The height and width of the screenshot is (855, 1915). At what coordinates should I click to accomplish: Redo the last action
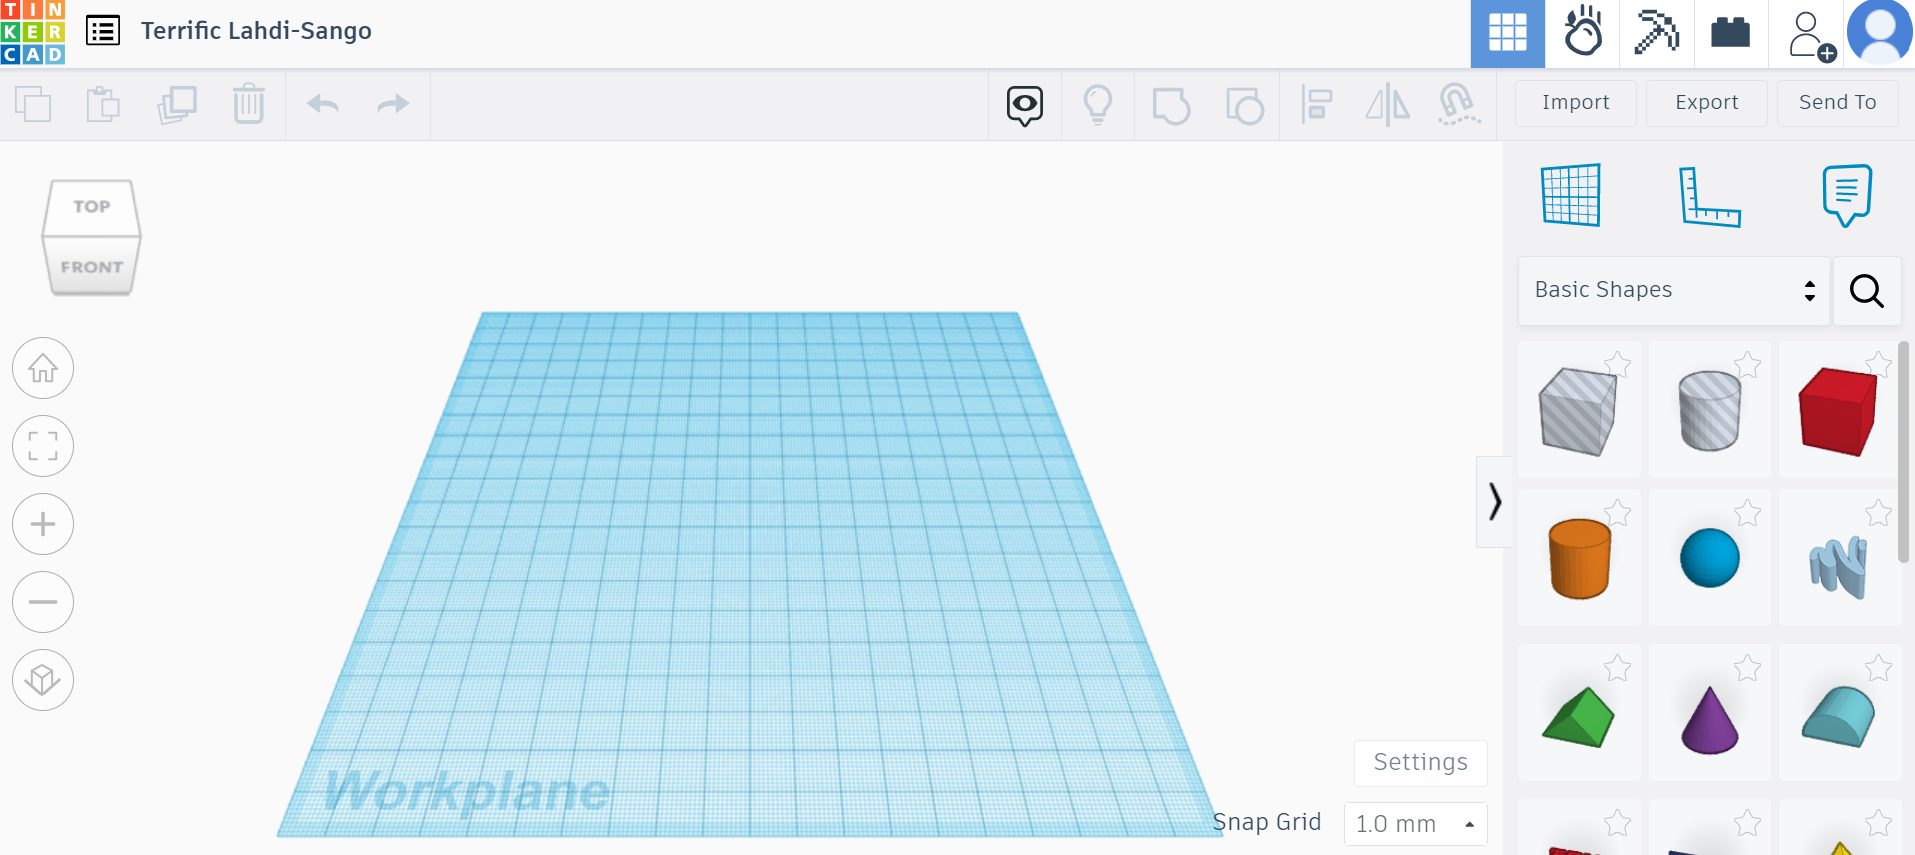393,104
